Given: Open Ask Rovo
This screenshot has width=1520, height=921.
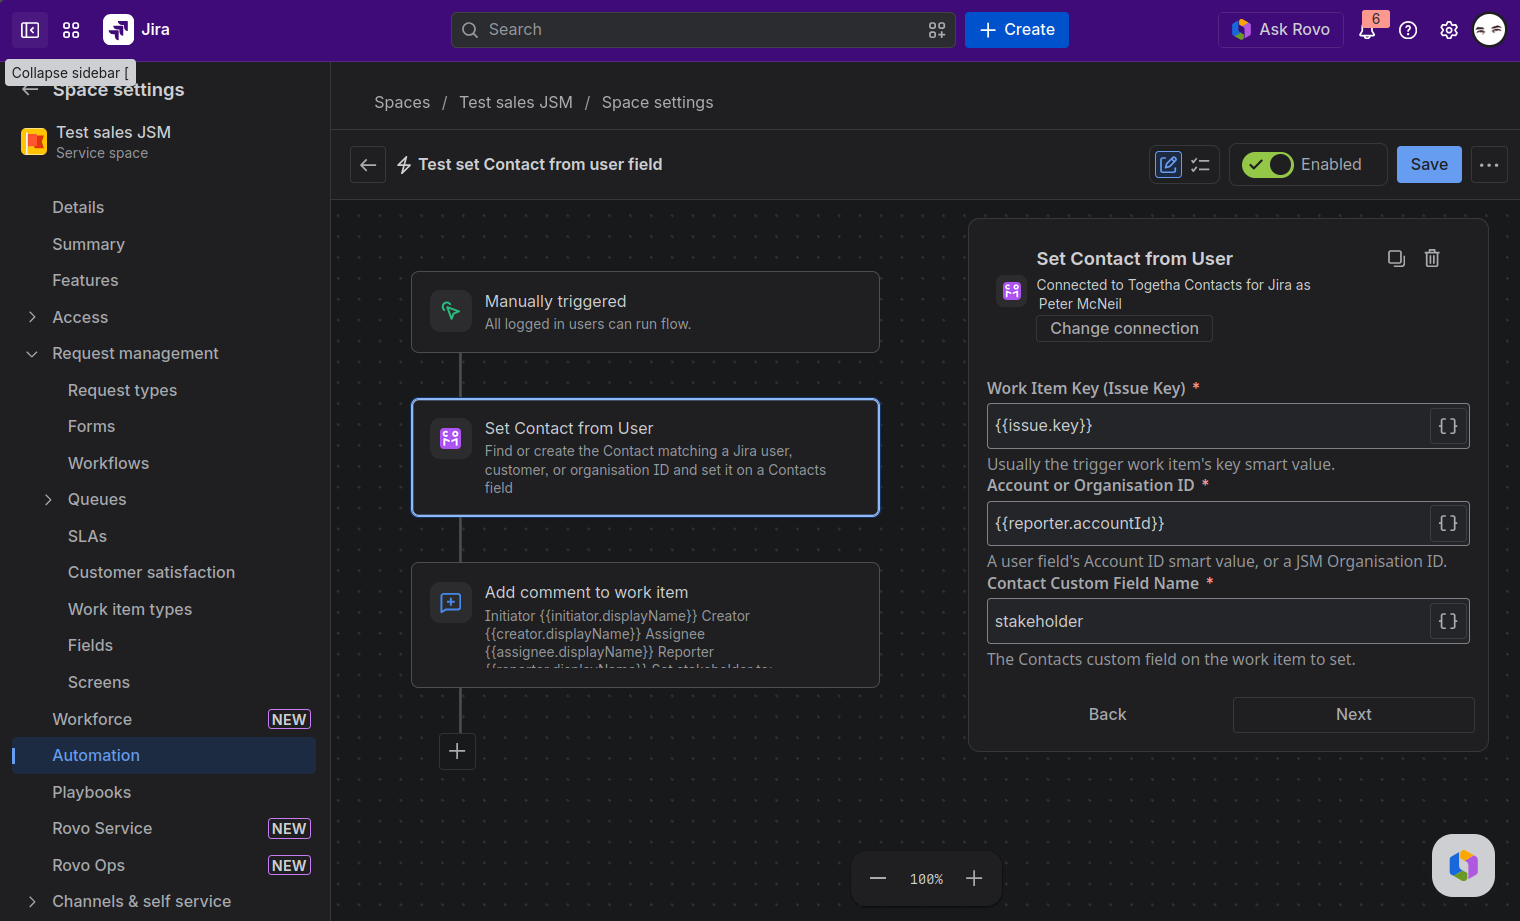Looking at the screenshot, I should 1280,30.
